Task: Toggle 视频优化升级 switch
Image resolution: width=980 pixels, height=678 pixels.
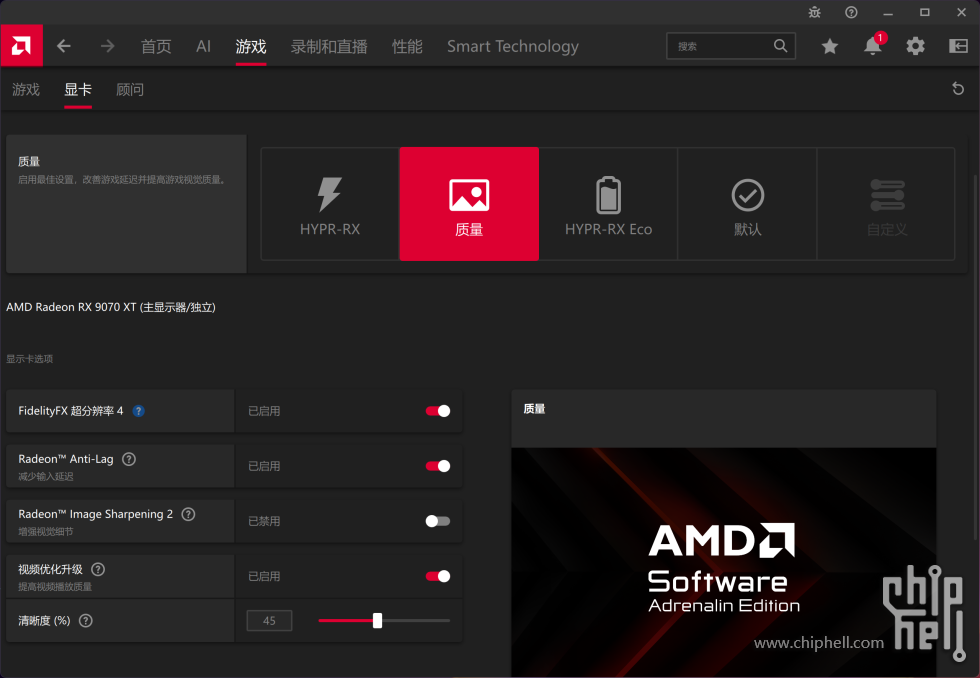Action: [x=438, y=576]
